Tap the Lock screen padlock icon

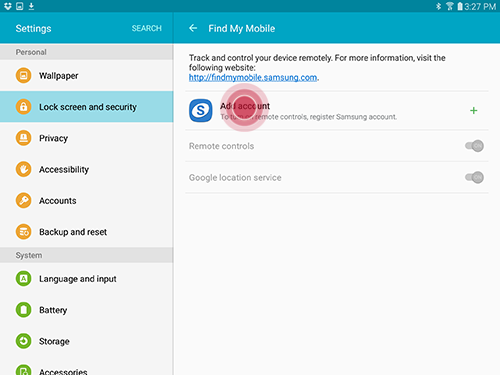[23, 107]
